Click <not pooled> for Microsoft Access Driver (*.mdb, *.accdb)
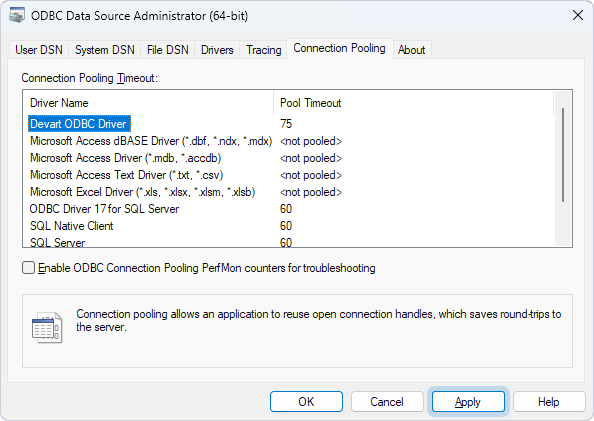The width and height of the screenshot is (594, 421). point(311,158)
